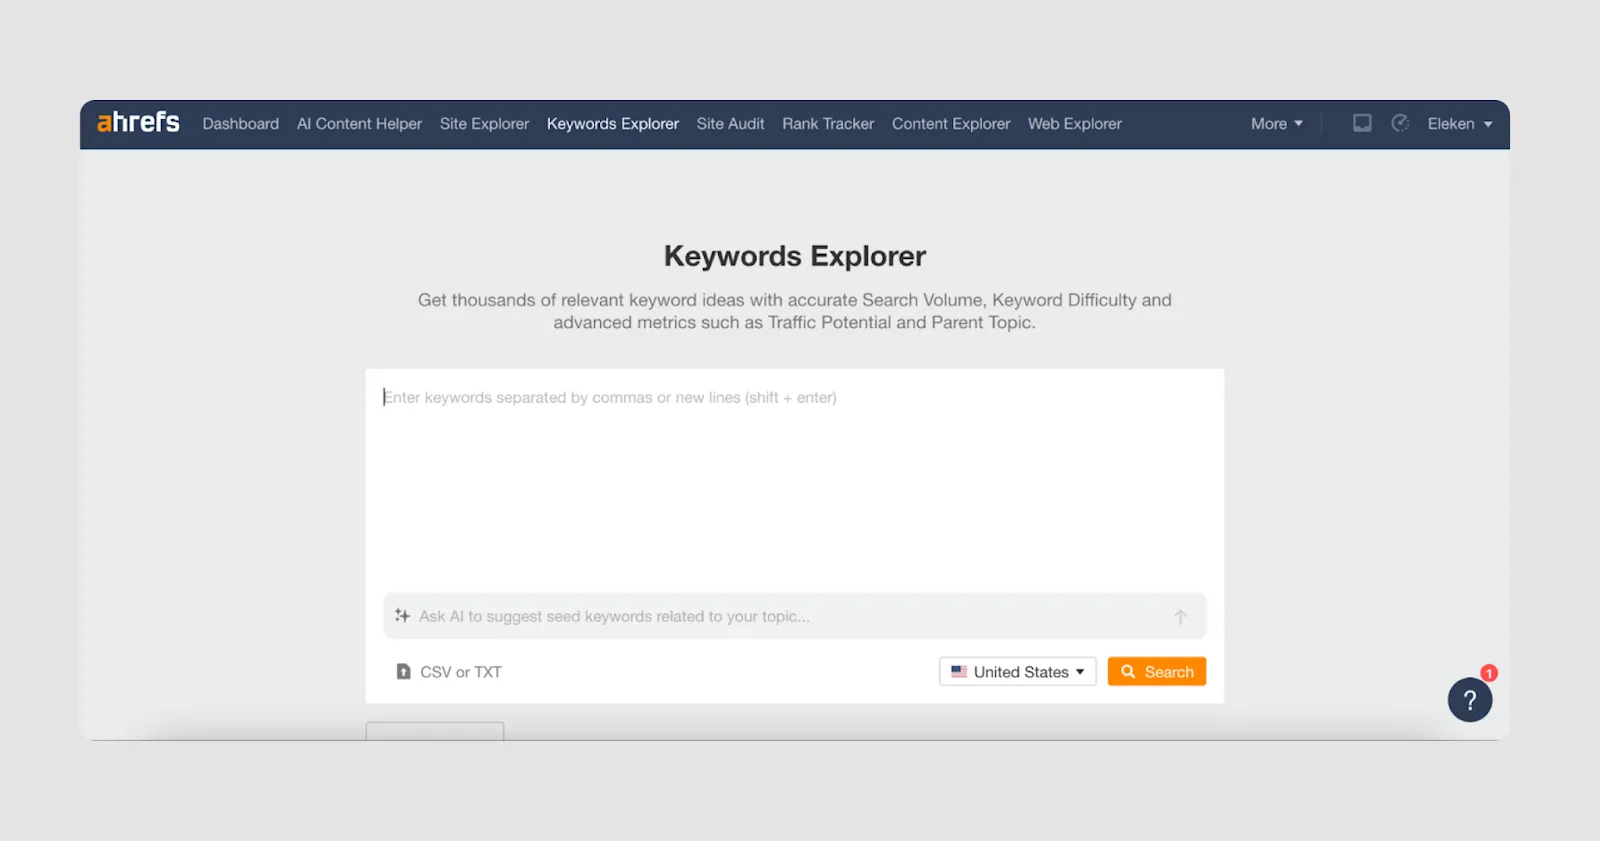This screenshot has height=841, width=1600.
Task: Go to Web Explorer
Action: pyautogui.click(x=1075, y=124)
